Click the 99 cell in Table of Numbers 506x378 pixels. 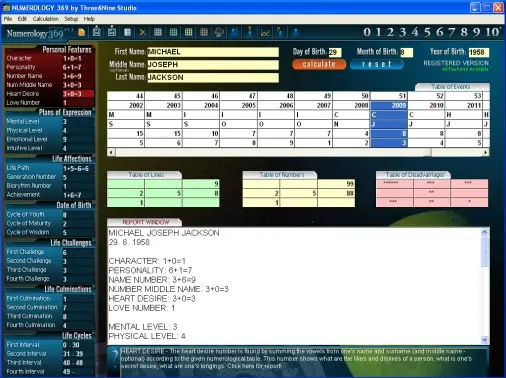coord(336,184)
